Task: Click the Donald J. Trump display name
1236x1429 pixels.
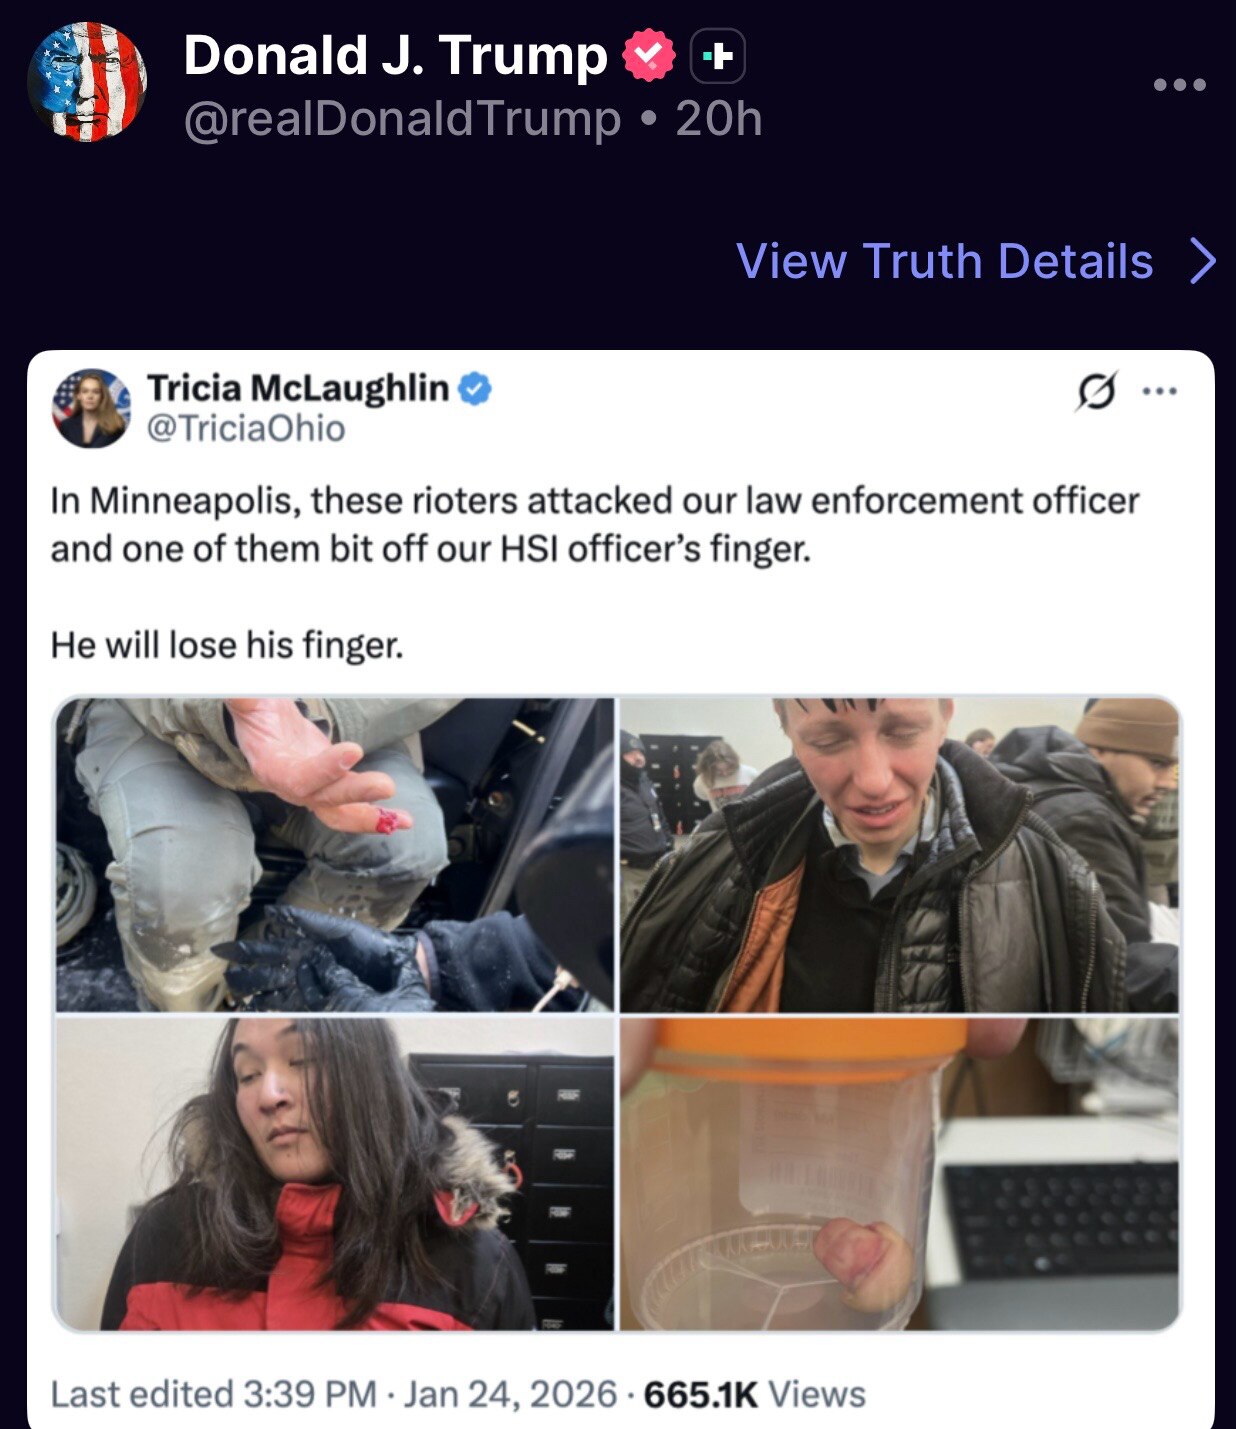Action: [x=395, y=55]
